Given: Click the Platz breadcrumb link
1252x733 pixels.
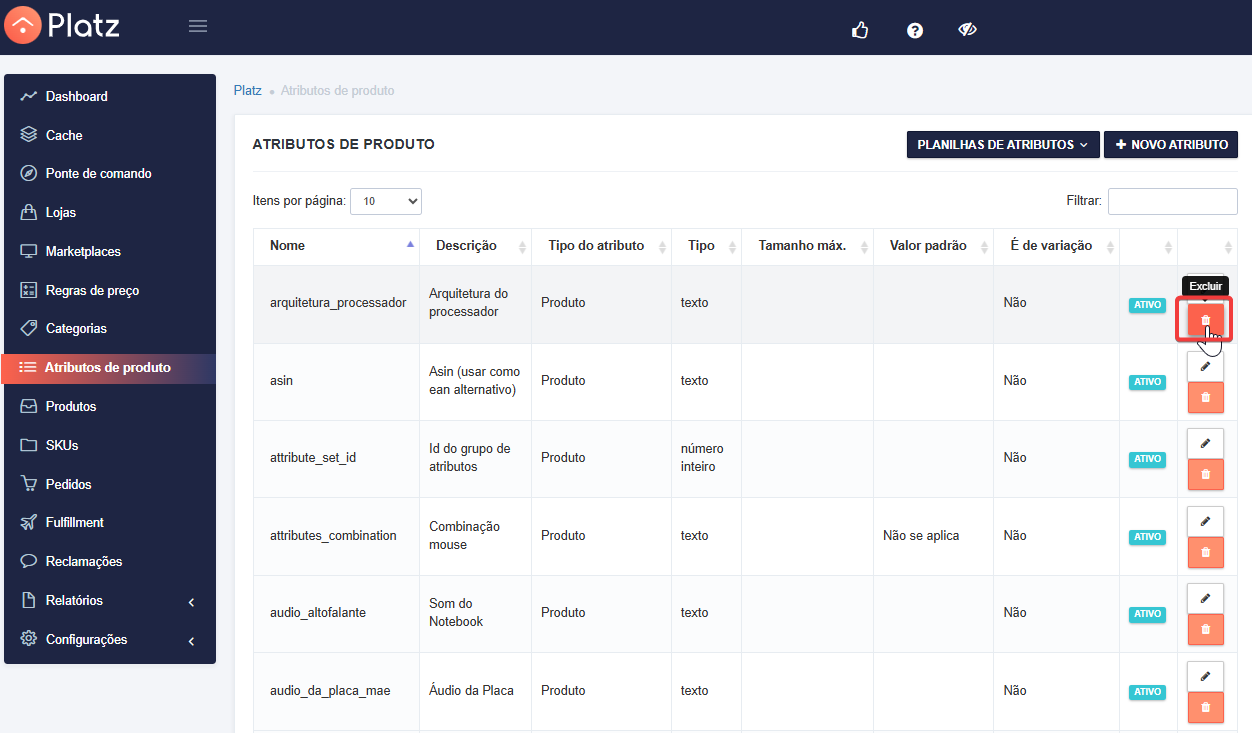Looking at the screenshot, I should point(247,90).
